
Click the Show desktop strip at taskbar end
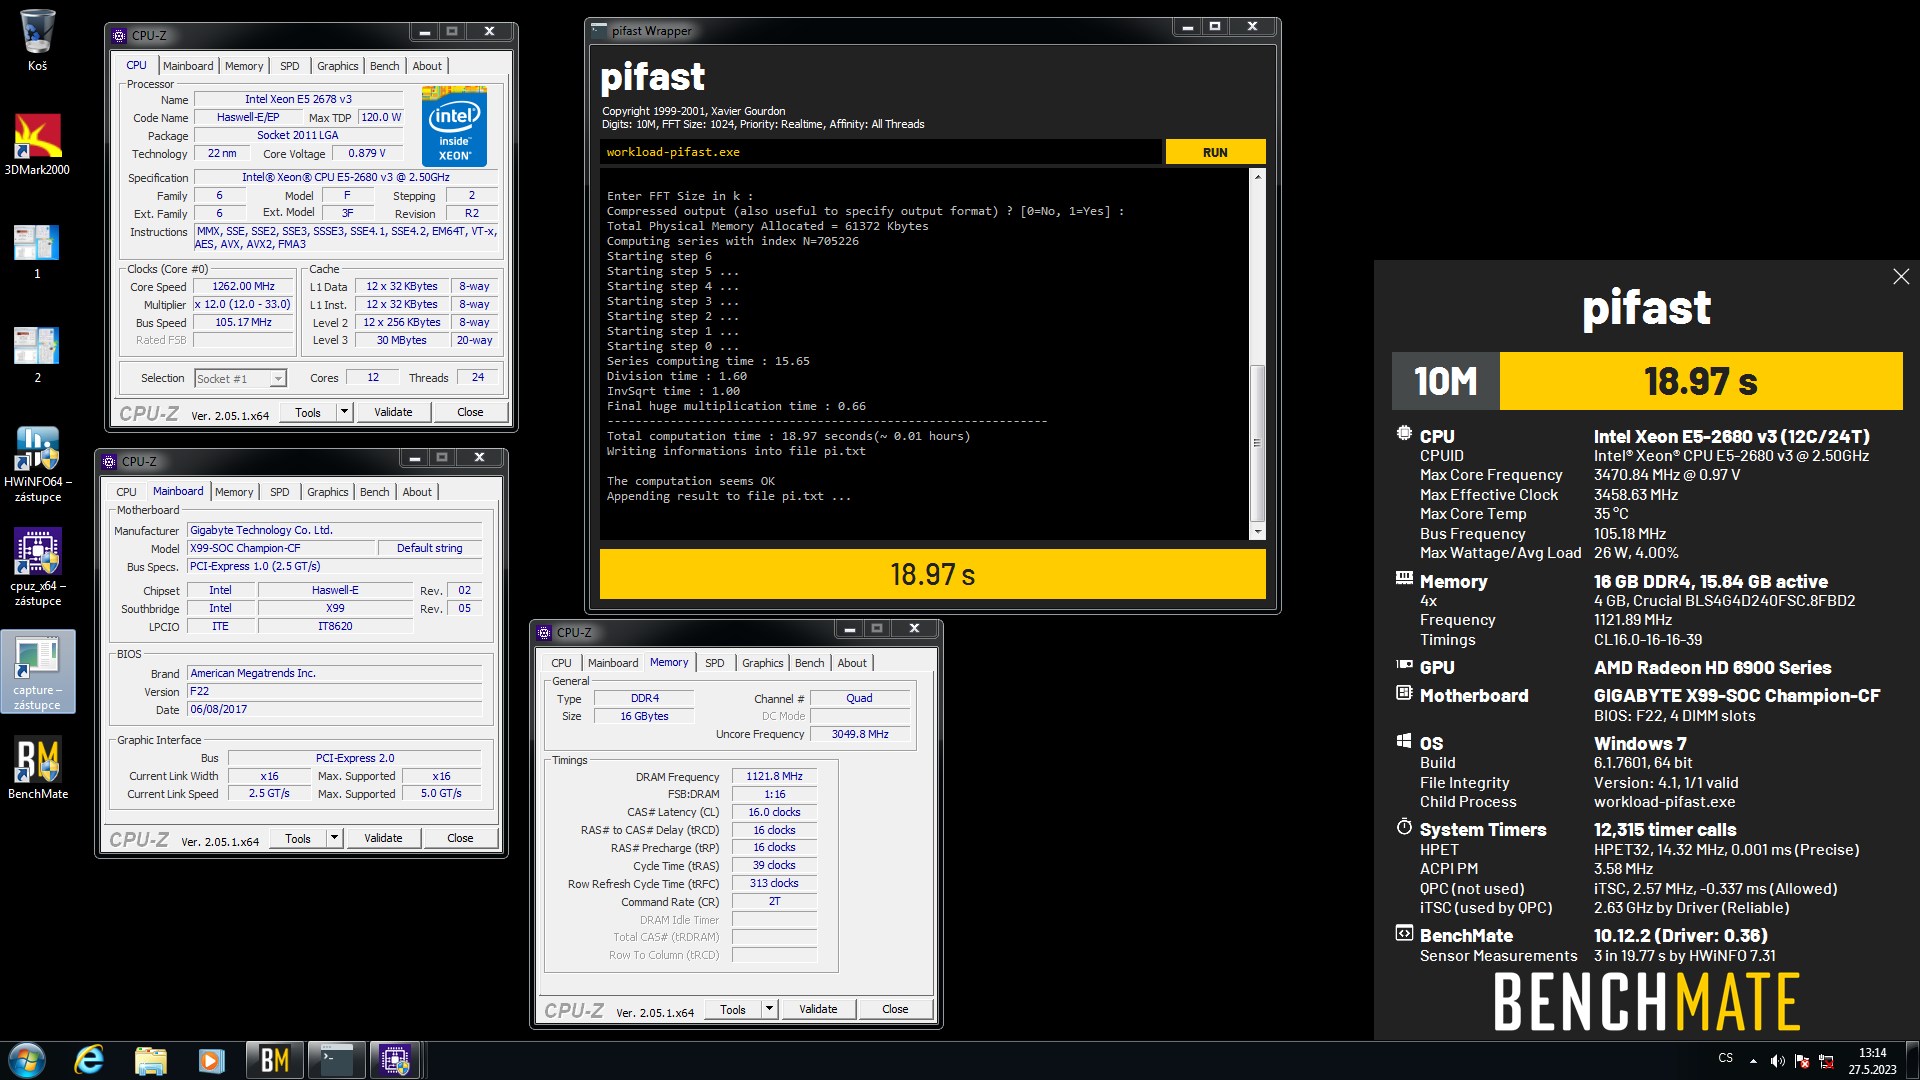click(x=1913, y=1060)
